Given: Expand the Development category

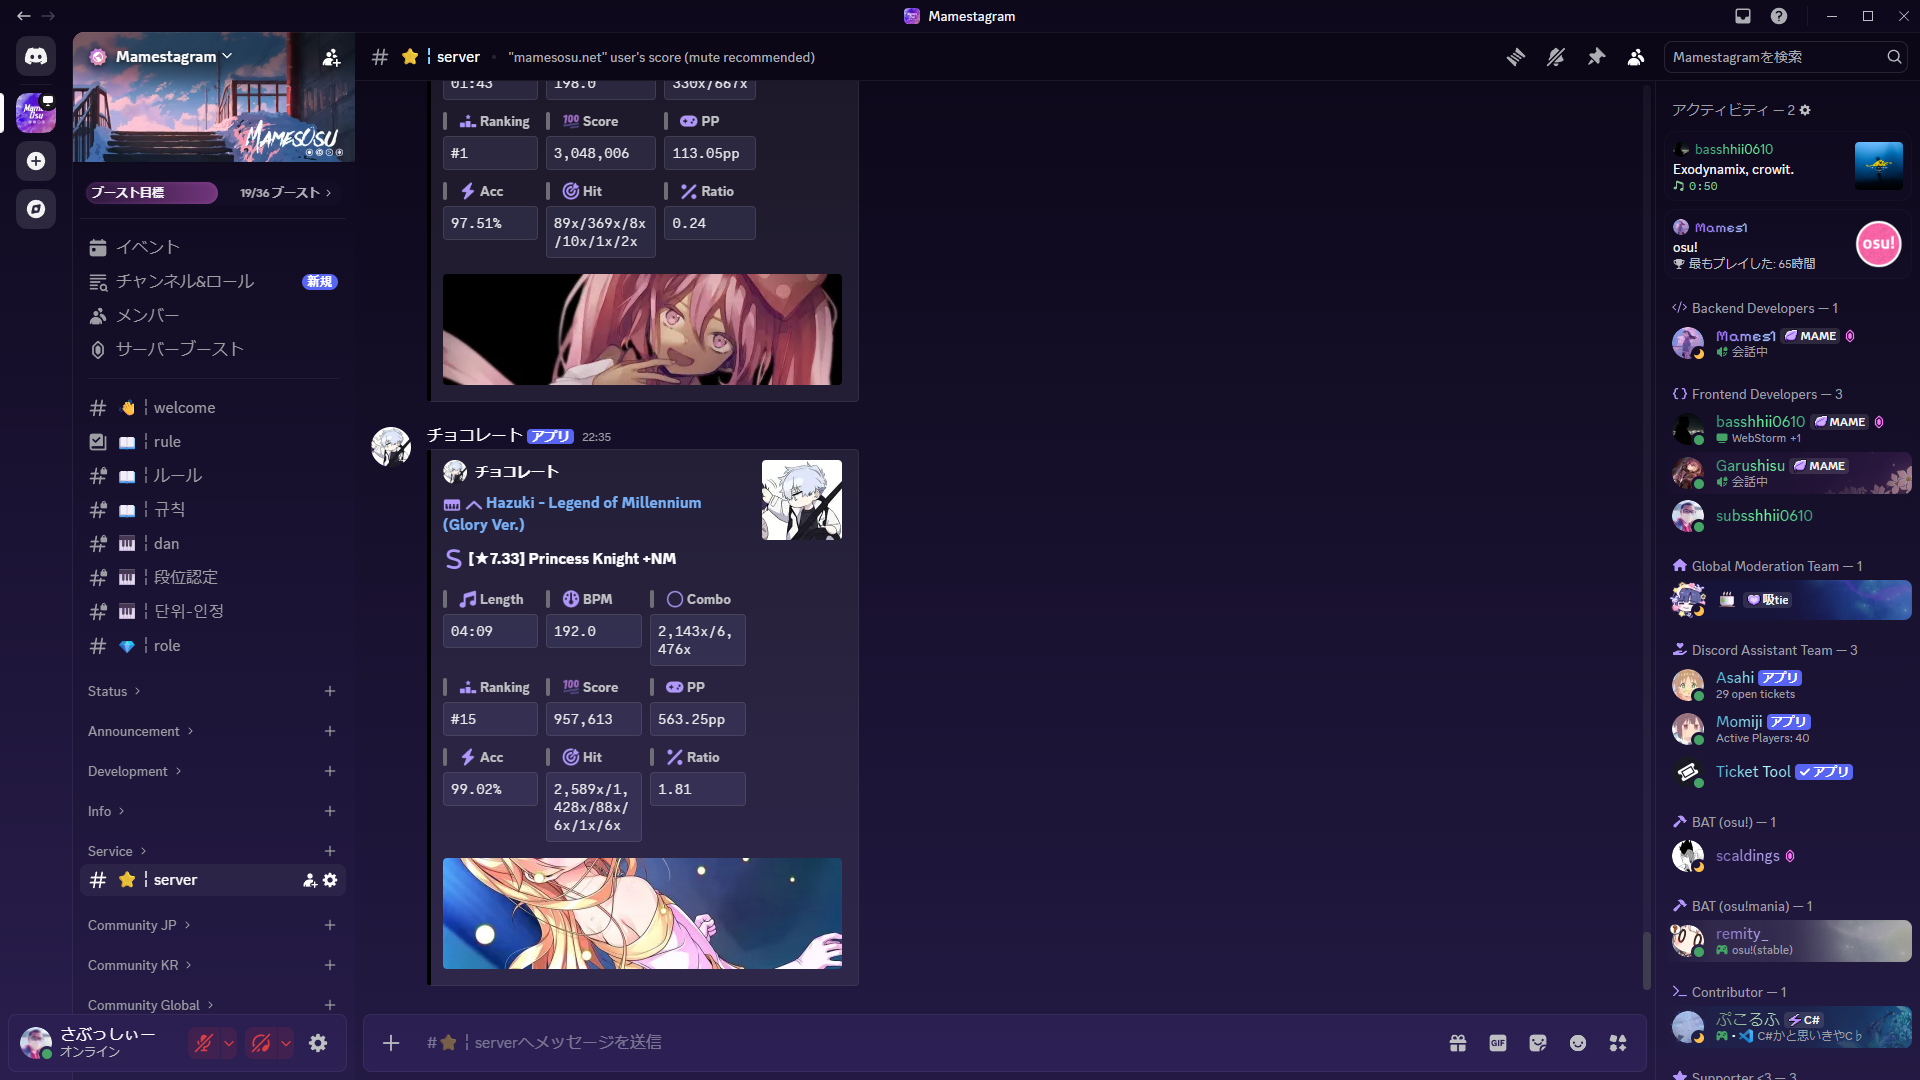Looking at the screenshot, I should [x=134, y=771].
